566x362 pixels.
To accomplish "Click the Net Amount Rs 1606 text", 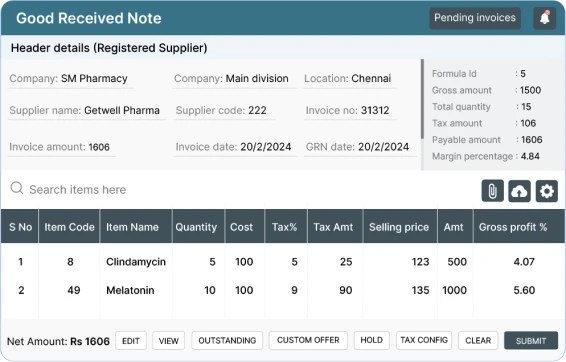I will coord(58,341).
